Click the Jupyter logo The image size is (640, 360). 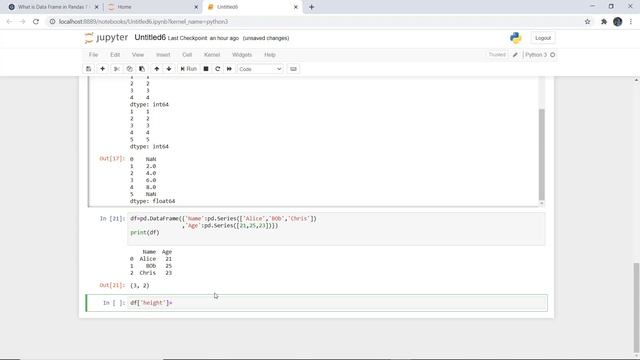106,38
